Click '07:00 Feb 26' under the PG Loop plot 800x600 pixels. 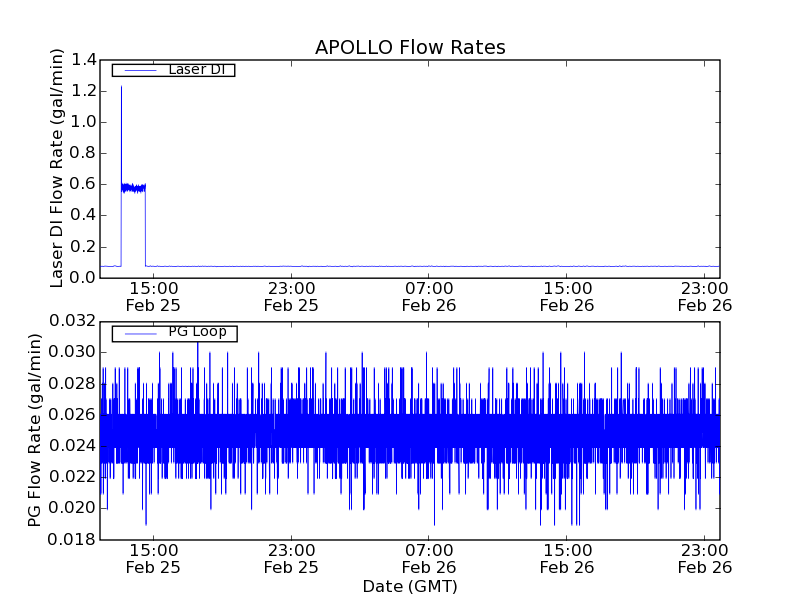pos(429,559)
